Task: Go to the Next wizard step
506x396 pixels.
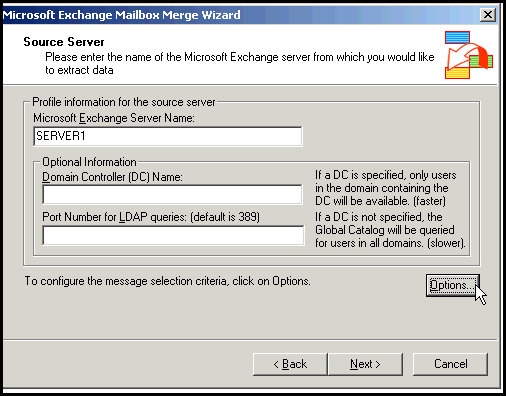Action: (365, 364)
